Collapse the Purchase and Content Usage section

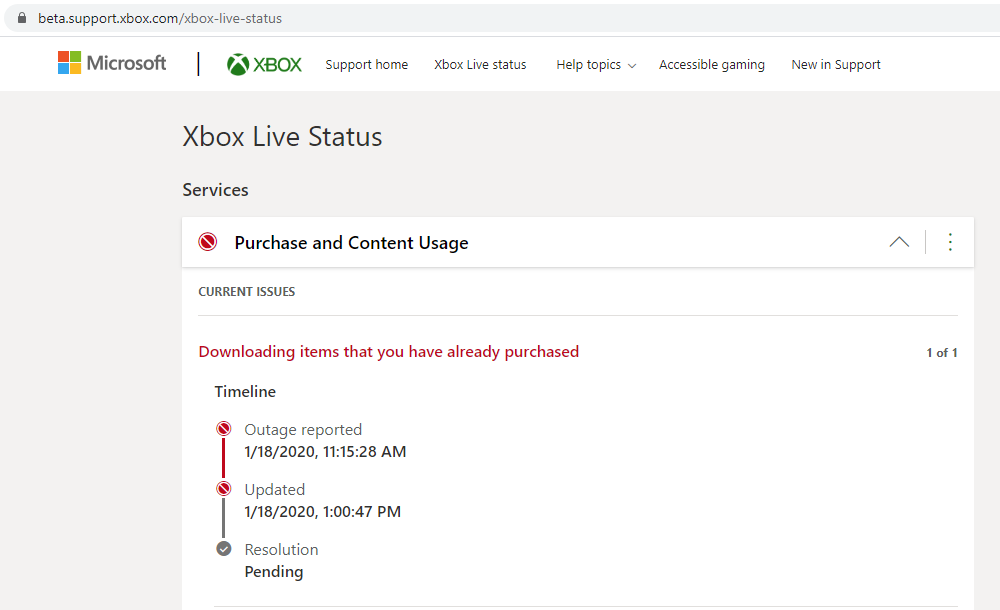coord(899,242)
